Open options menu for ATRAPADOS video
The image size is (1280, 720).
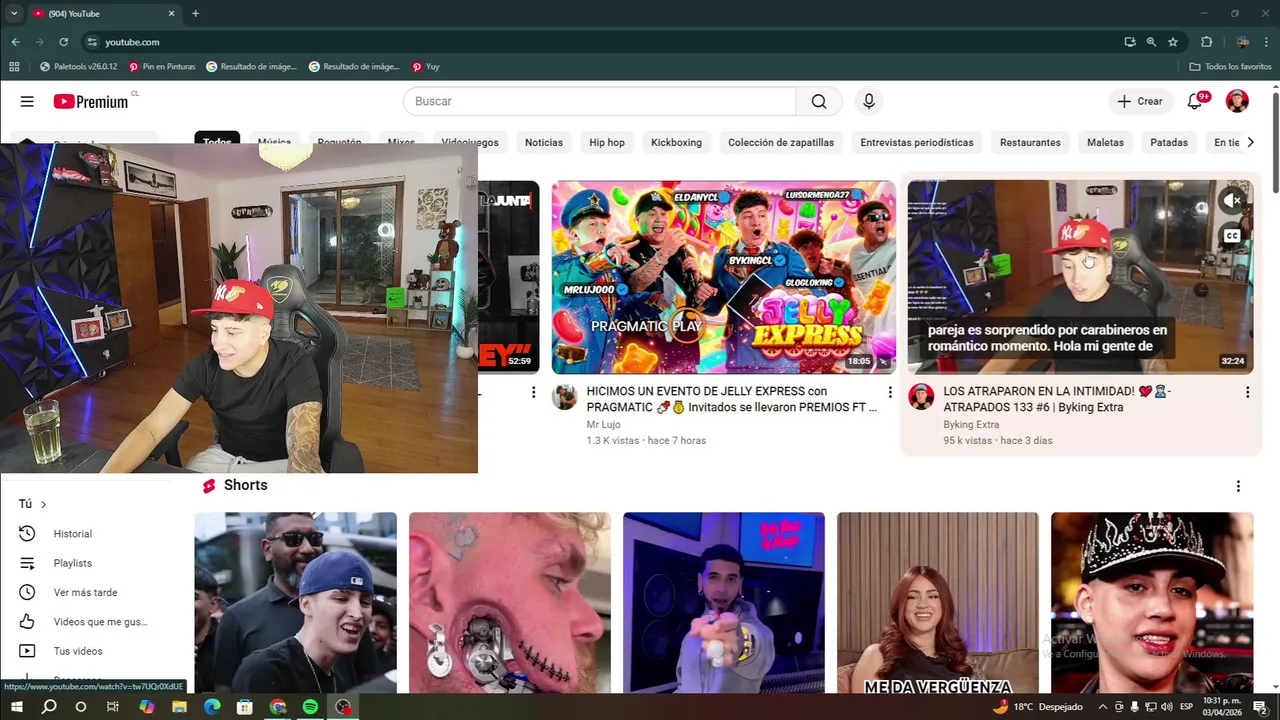pyautogui.click(x=1247, y=392)
